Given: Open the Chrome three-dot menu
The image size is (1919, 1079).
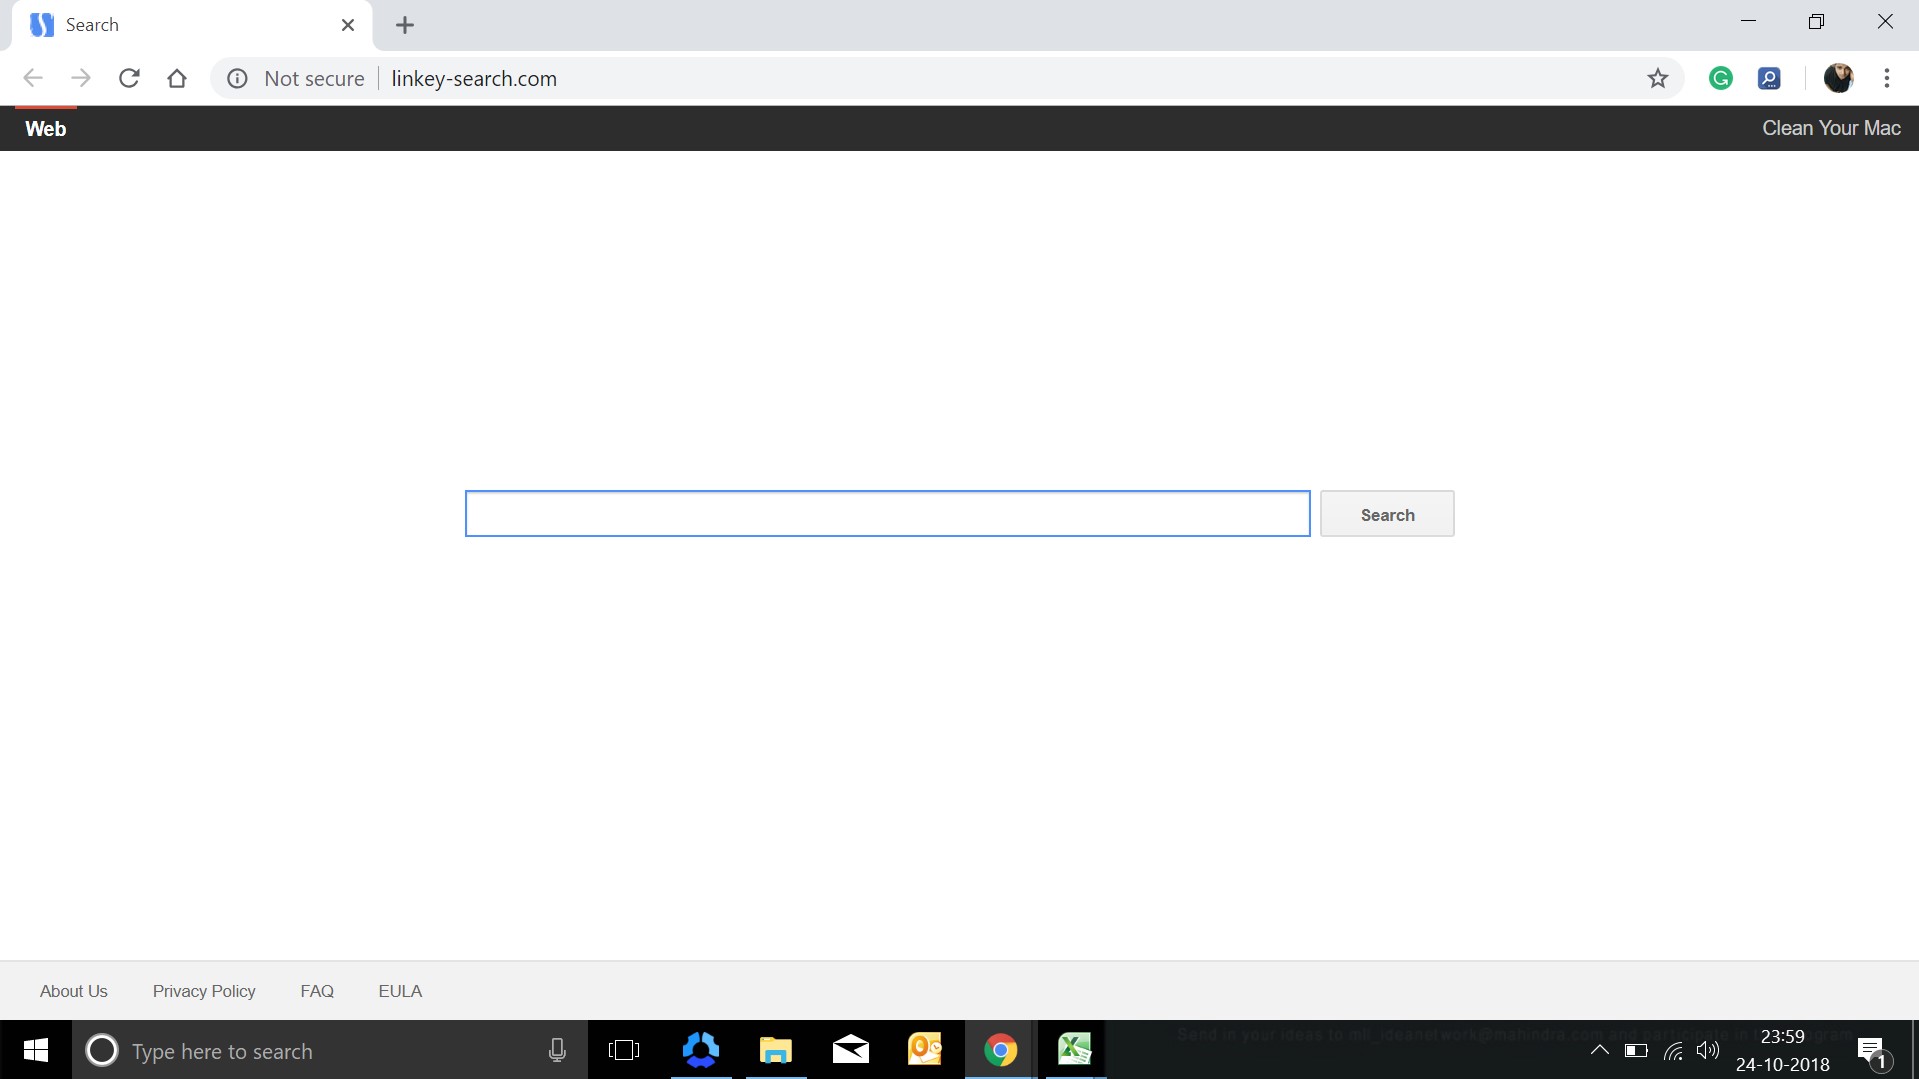Looking at the screenshot, I should (x=1887, y=78).
